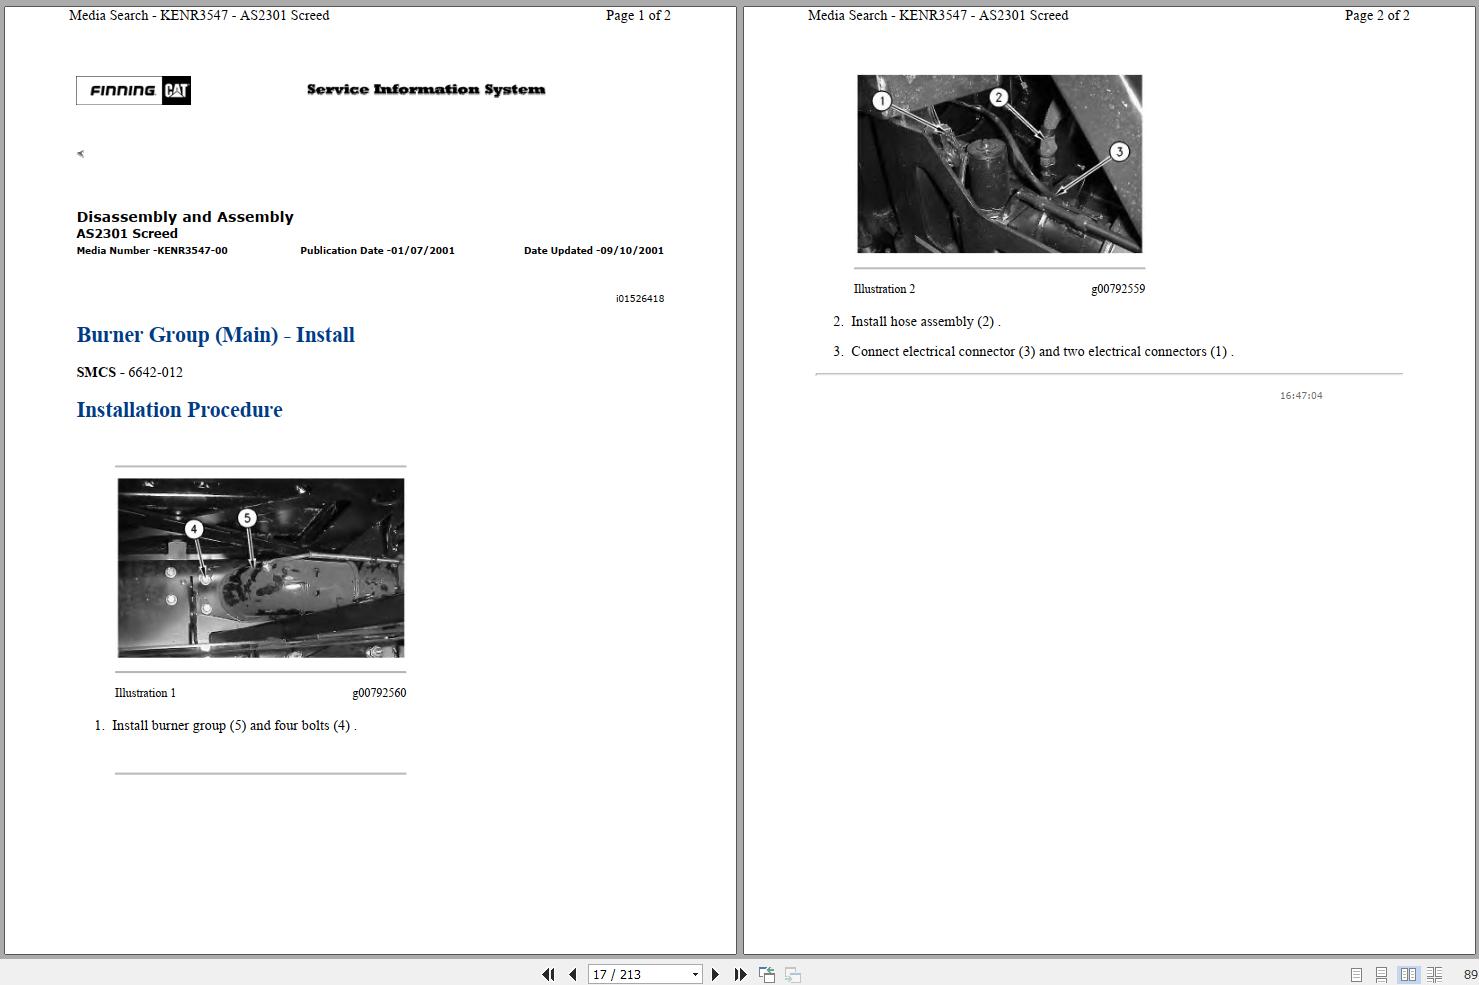Click the Media Number -KENR3547-00 text
The image size is (1479, 985).
click(x=152, y=251)
